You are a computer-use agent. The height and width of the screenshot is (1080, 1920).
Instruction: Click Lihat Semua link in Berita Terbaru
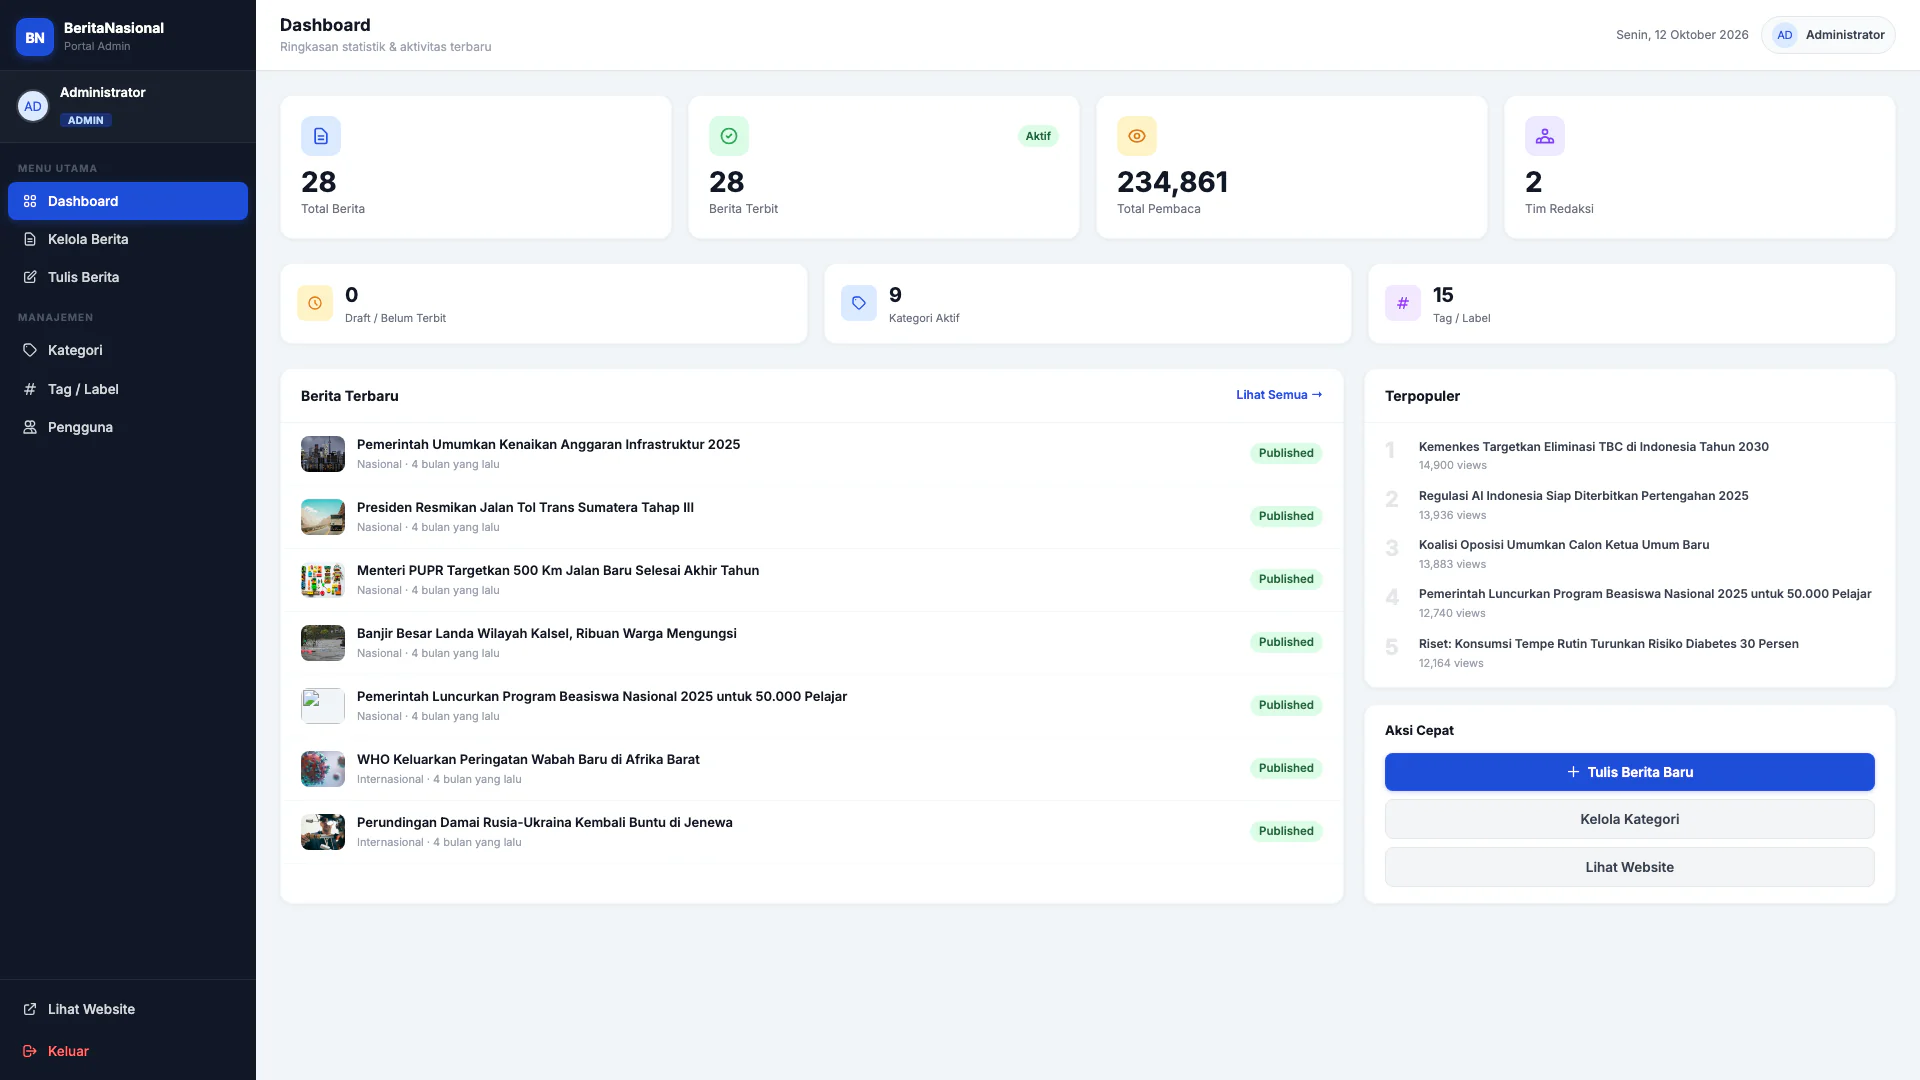[x=1279, y=395]
